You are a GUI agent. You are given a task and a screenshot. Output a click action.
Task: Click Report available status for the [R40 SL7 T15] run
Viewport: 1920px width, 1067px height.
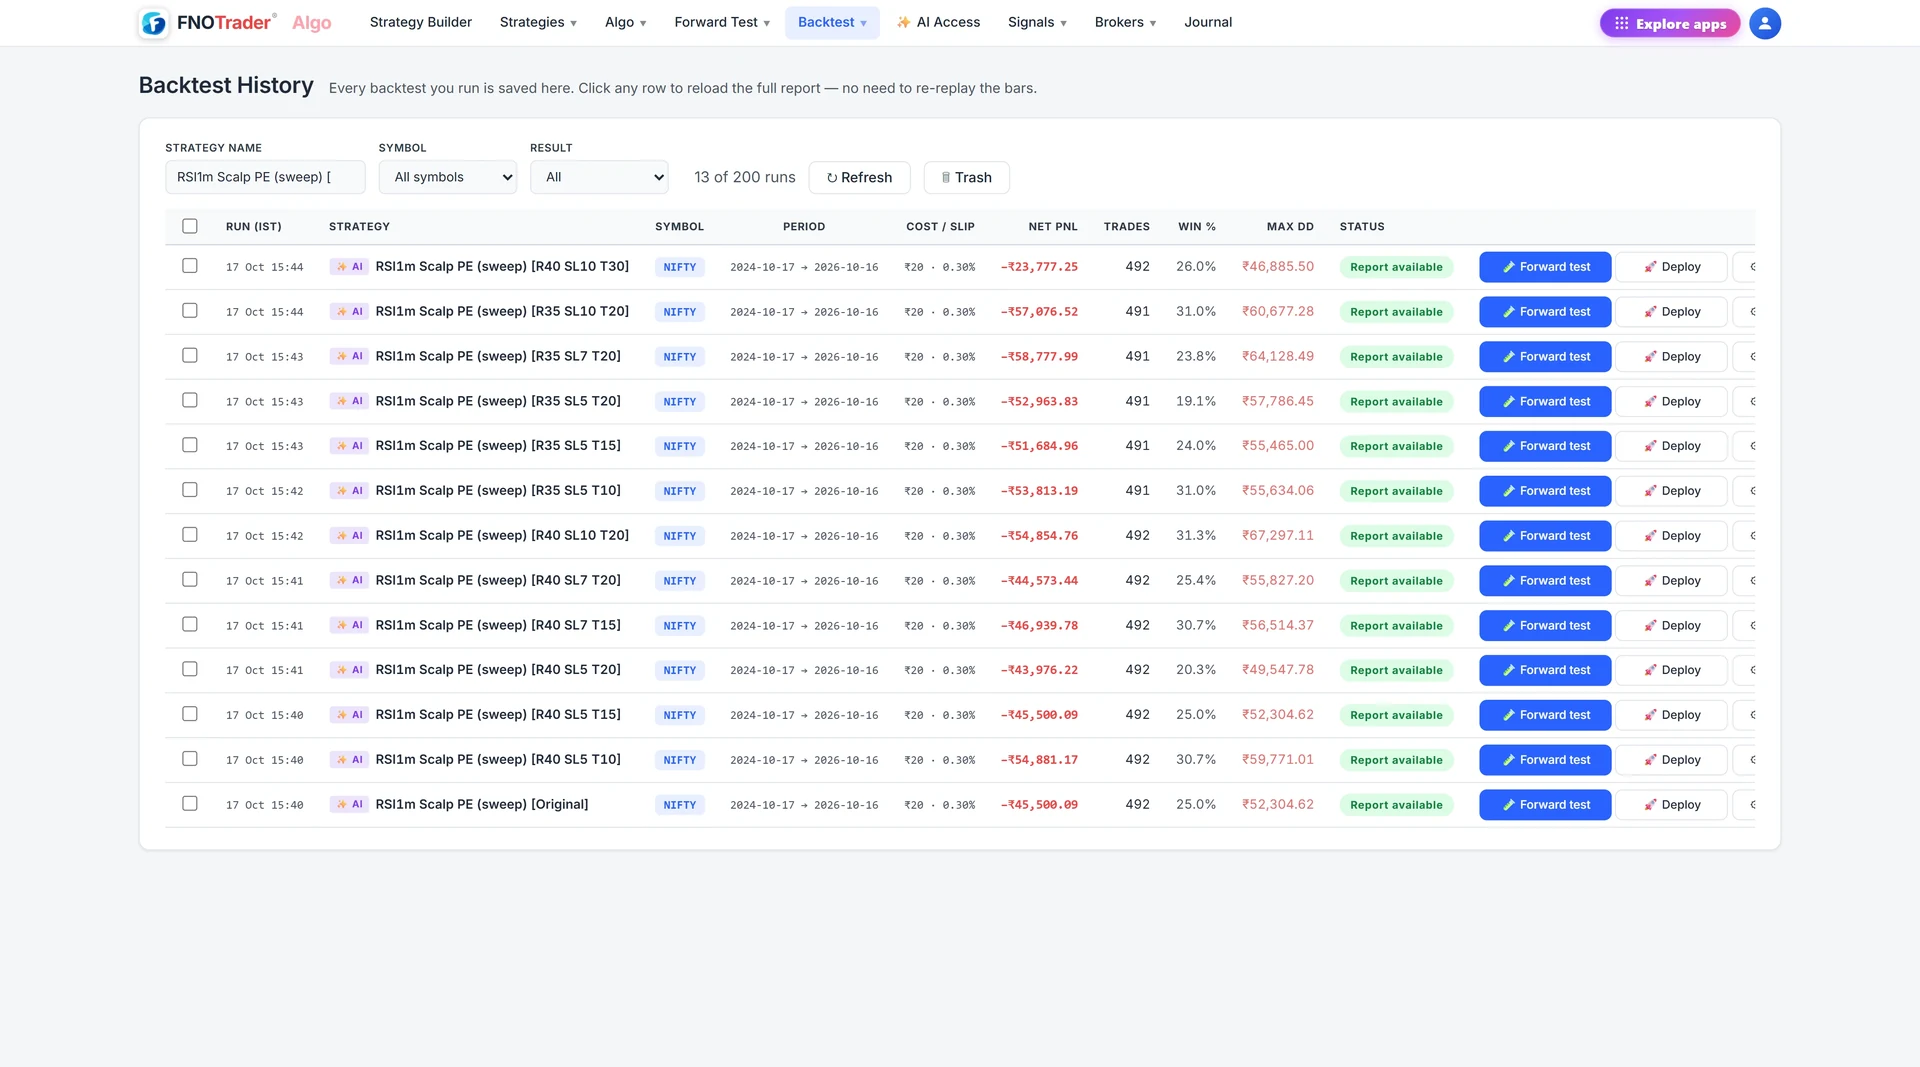click(1396, 626)
